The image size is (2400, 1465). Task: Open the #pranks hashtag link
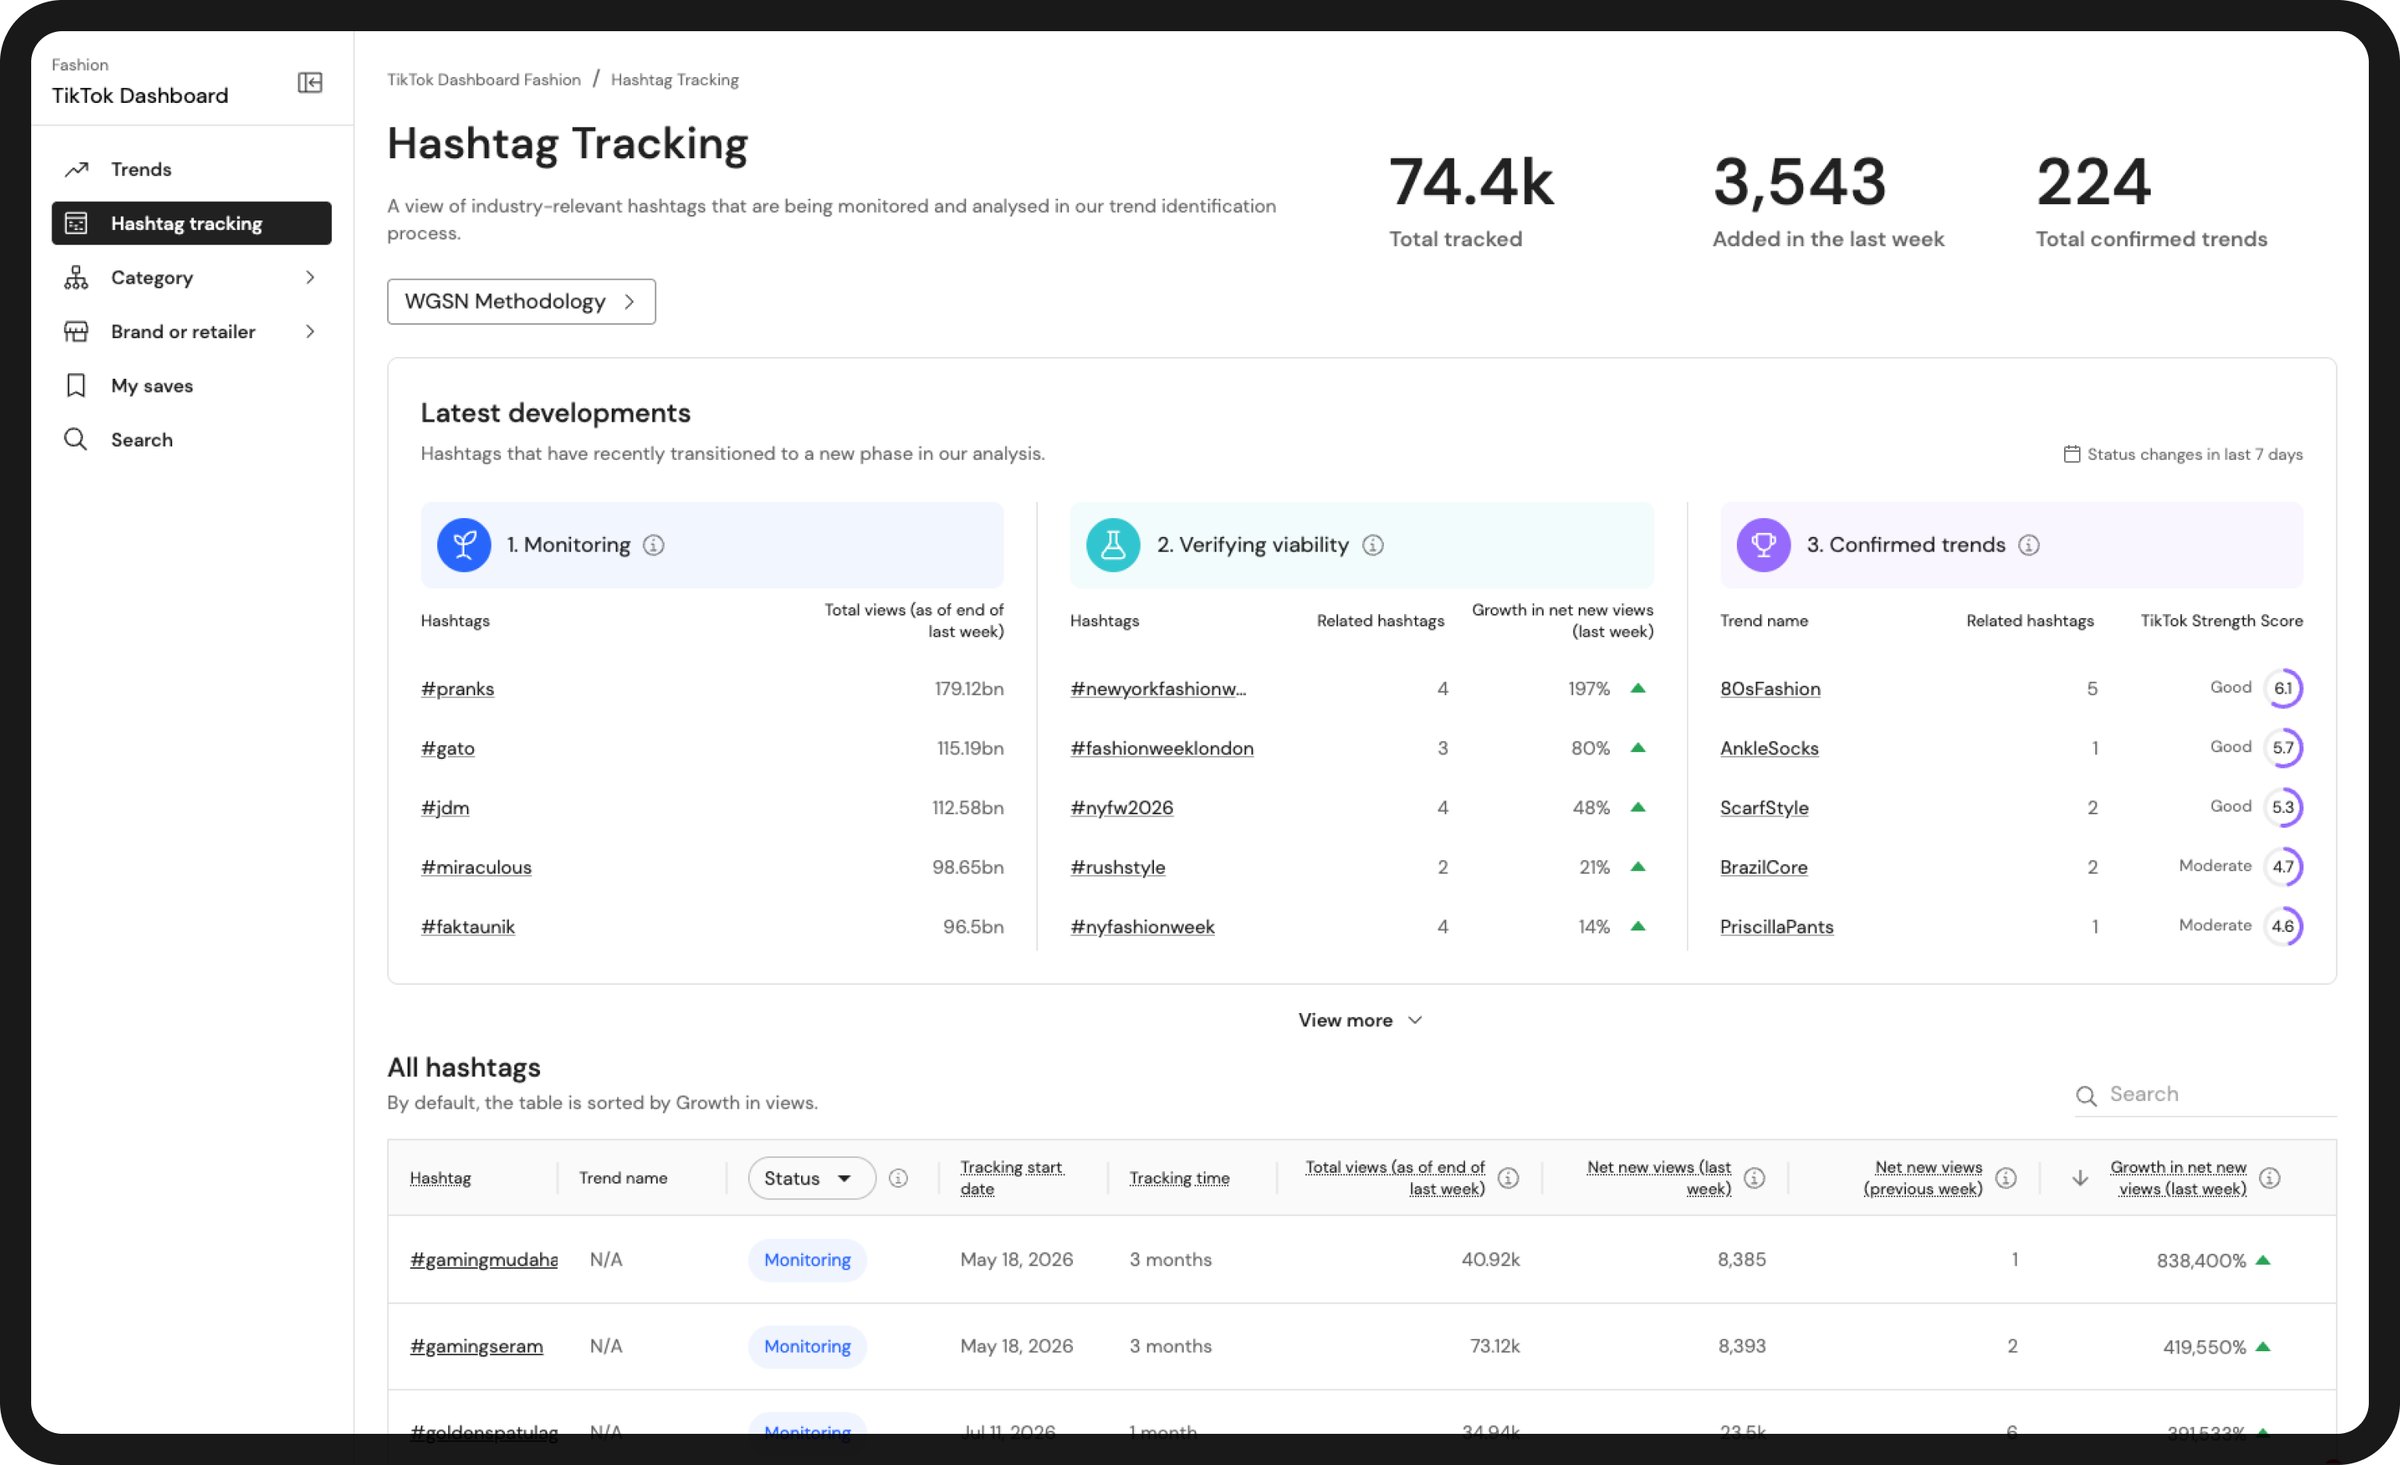tap(457, 689)
